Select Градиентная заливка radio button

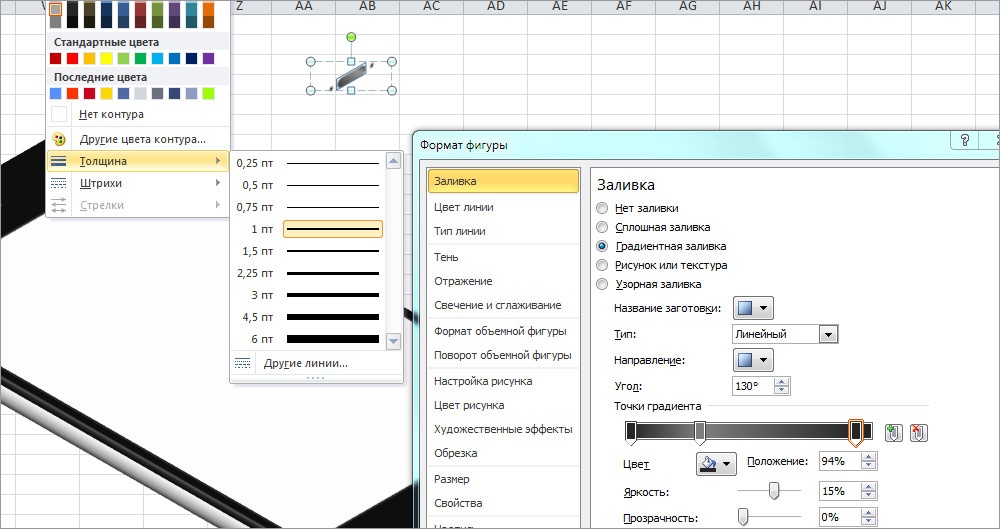pos(601,246)
